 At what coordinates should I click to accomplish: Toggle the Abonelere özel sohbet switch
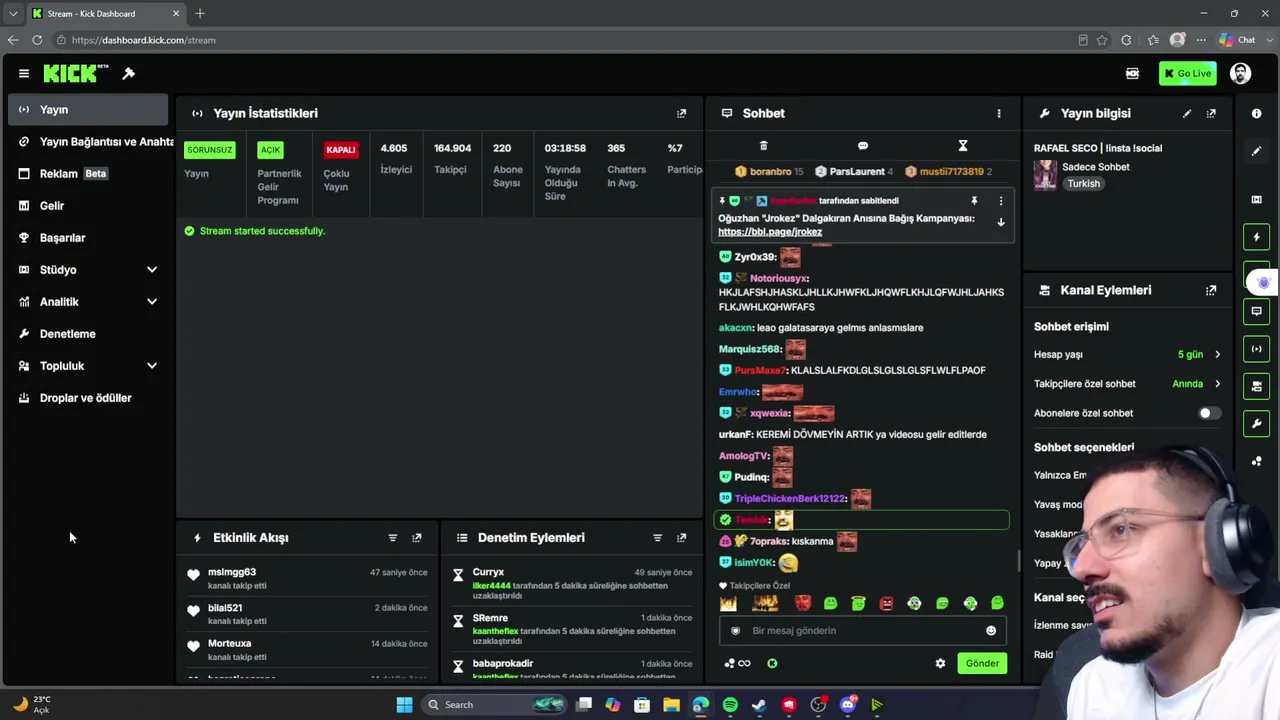[x=1209, y=413]
